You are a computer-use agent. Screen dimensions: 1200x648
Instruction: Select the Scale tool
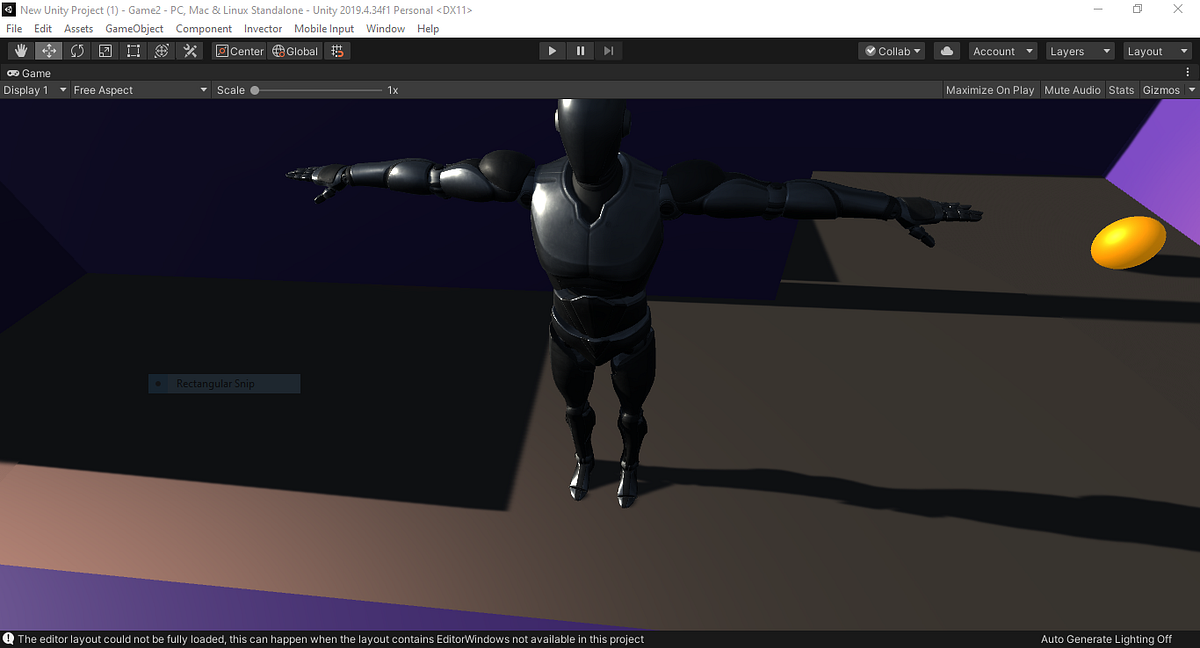105,50
